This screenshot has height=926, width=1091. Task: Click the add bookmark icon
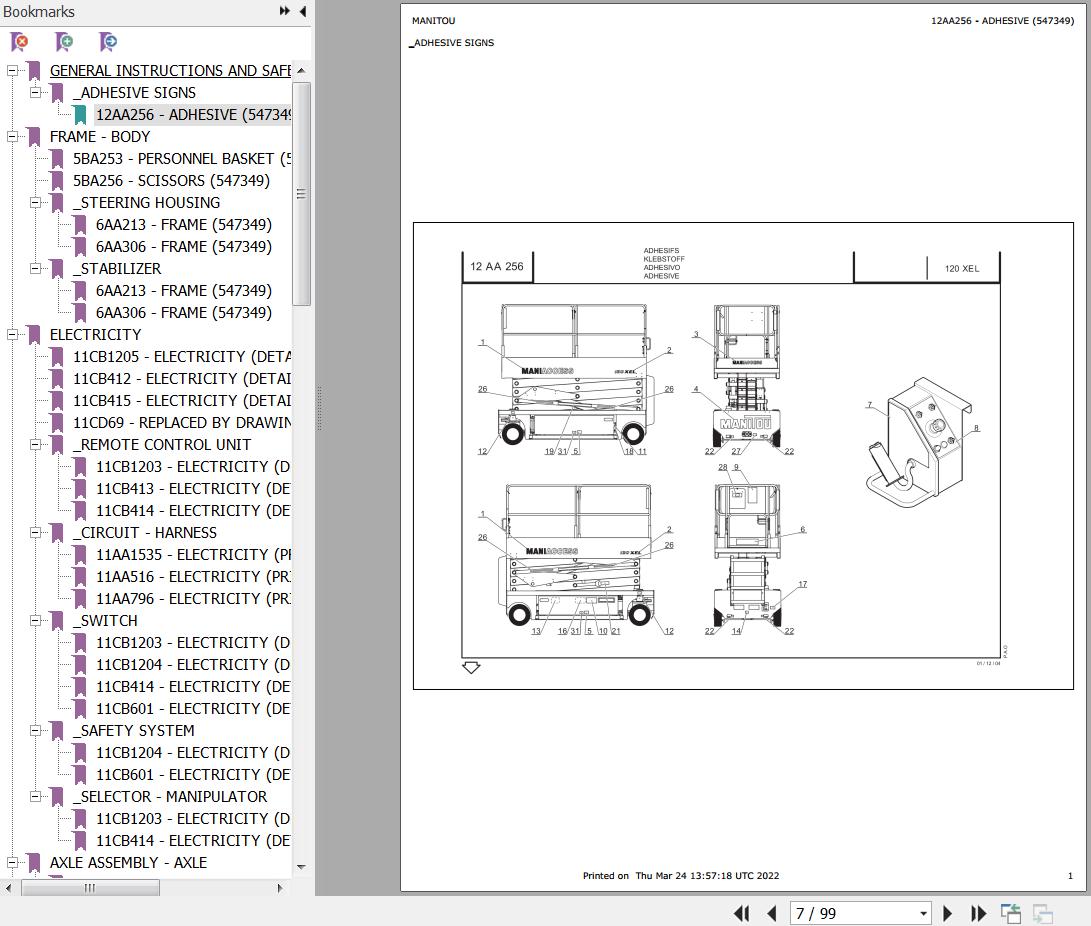pos(64,42)
